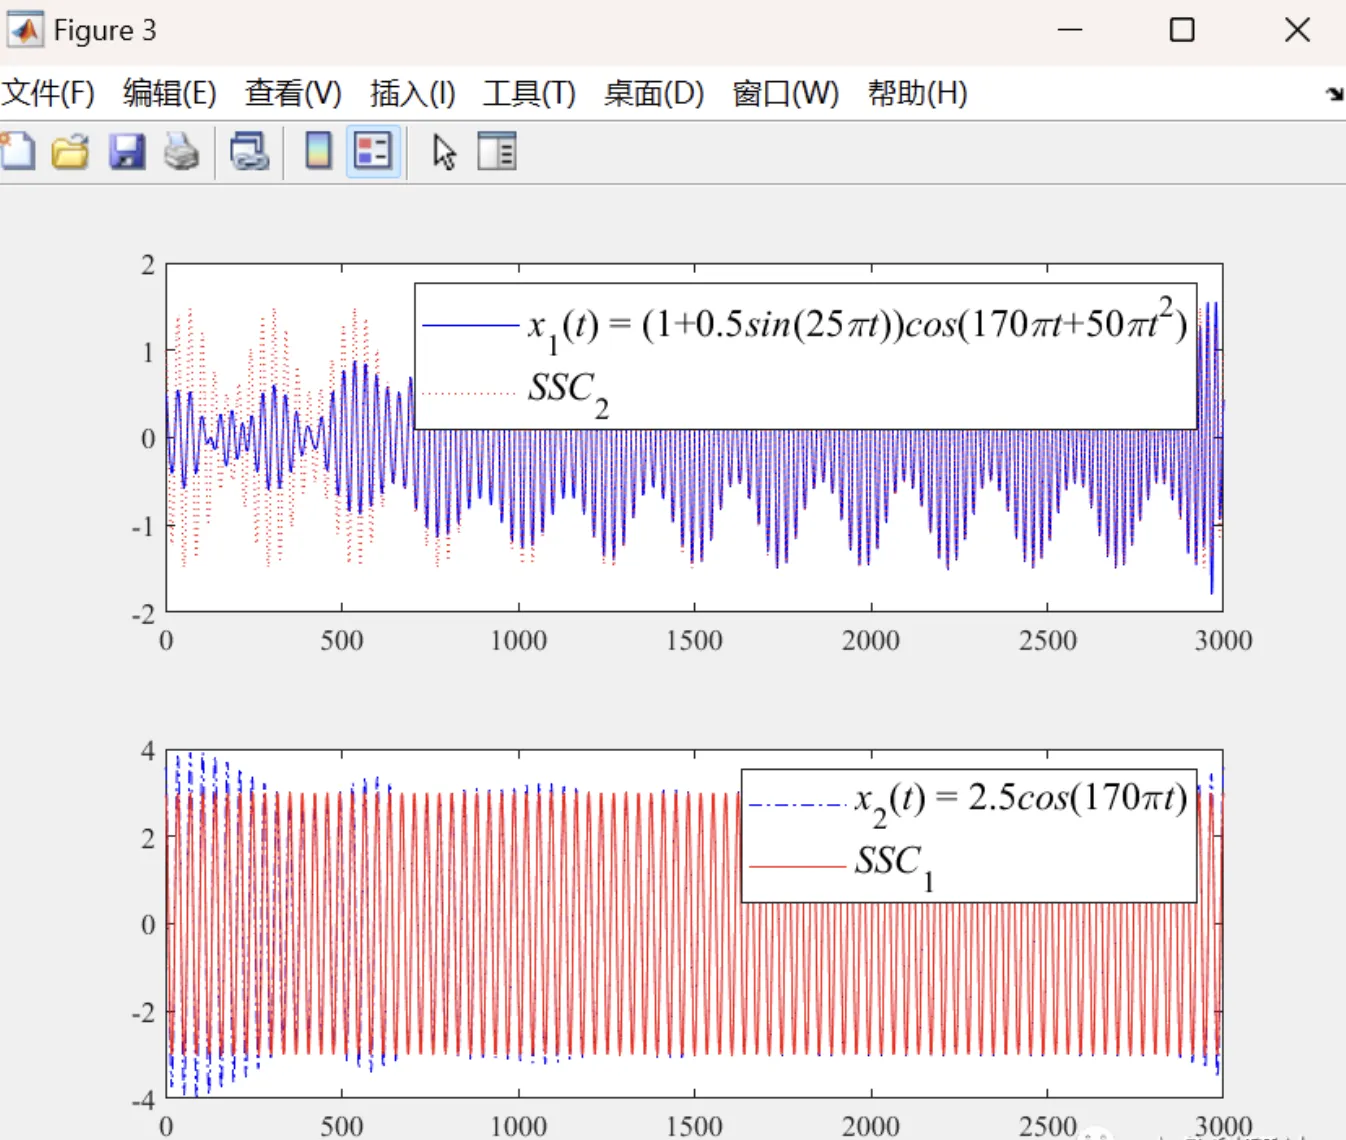Screen dimensions: 1346x1140
Task: Click the solid blue line sample beside x1(t)
Action: coord(470,325)
